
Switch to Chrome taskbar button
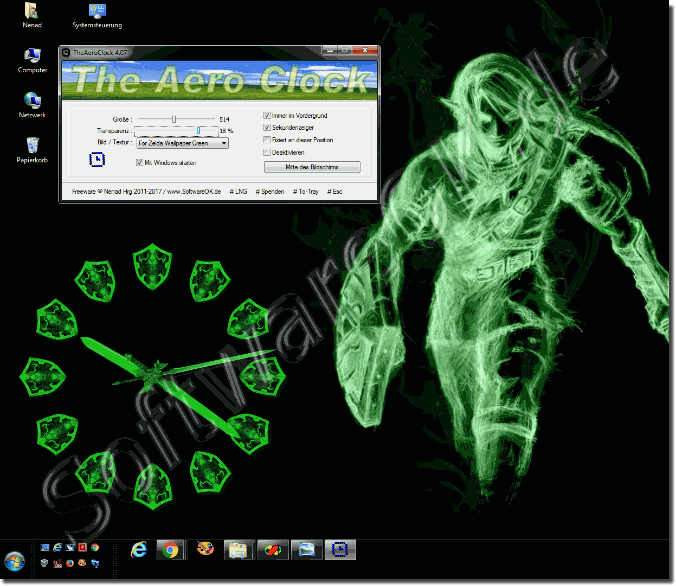(170, 550)
